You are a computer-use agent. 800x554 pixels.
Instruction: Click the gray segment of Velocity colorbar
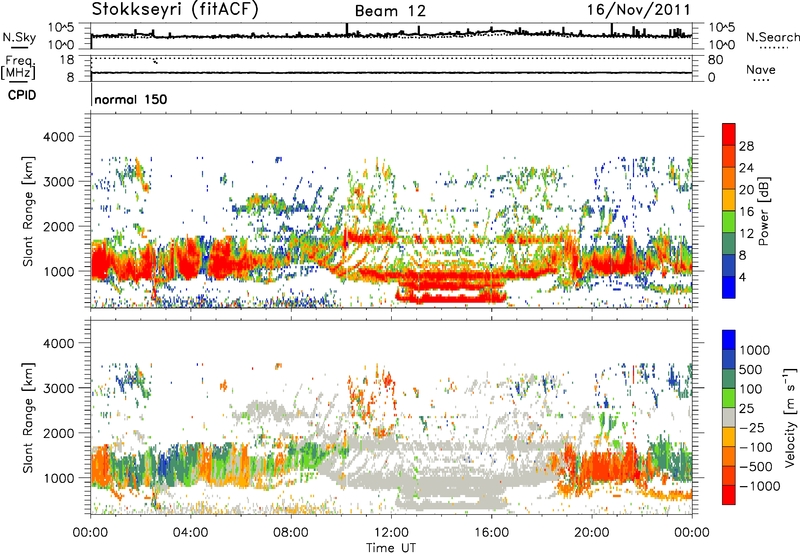(x=729, y=418)
